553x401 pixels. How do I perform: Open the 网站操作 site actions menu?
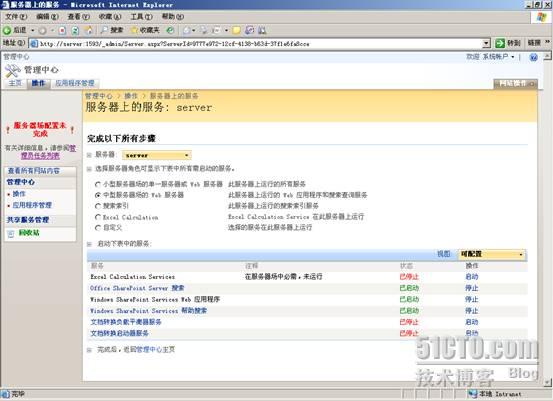515,84
